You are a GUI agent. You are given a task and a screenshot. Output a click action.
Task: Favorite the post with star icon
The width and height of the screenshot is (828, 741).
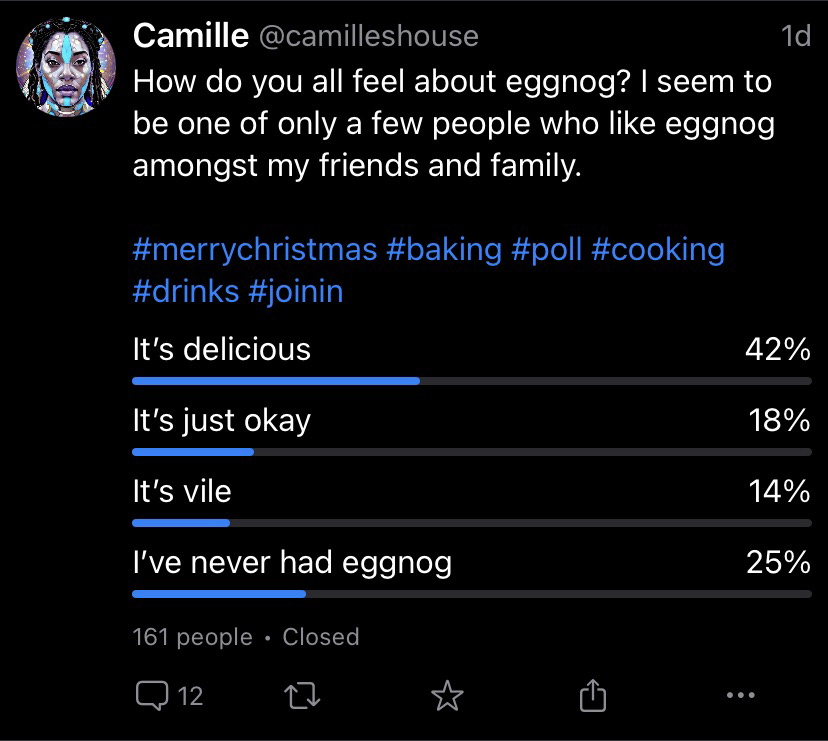(447, 695)
